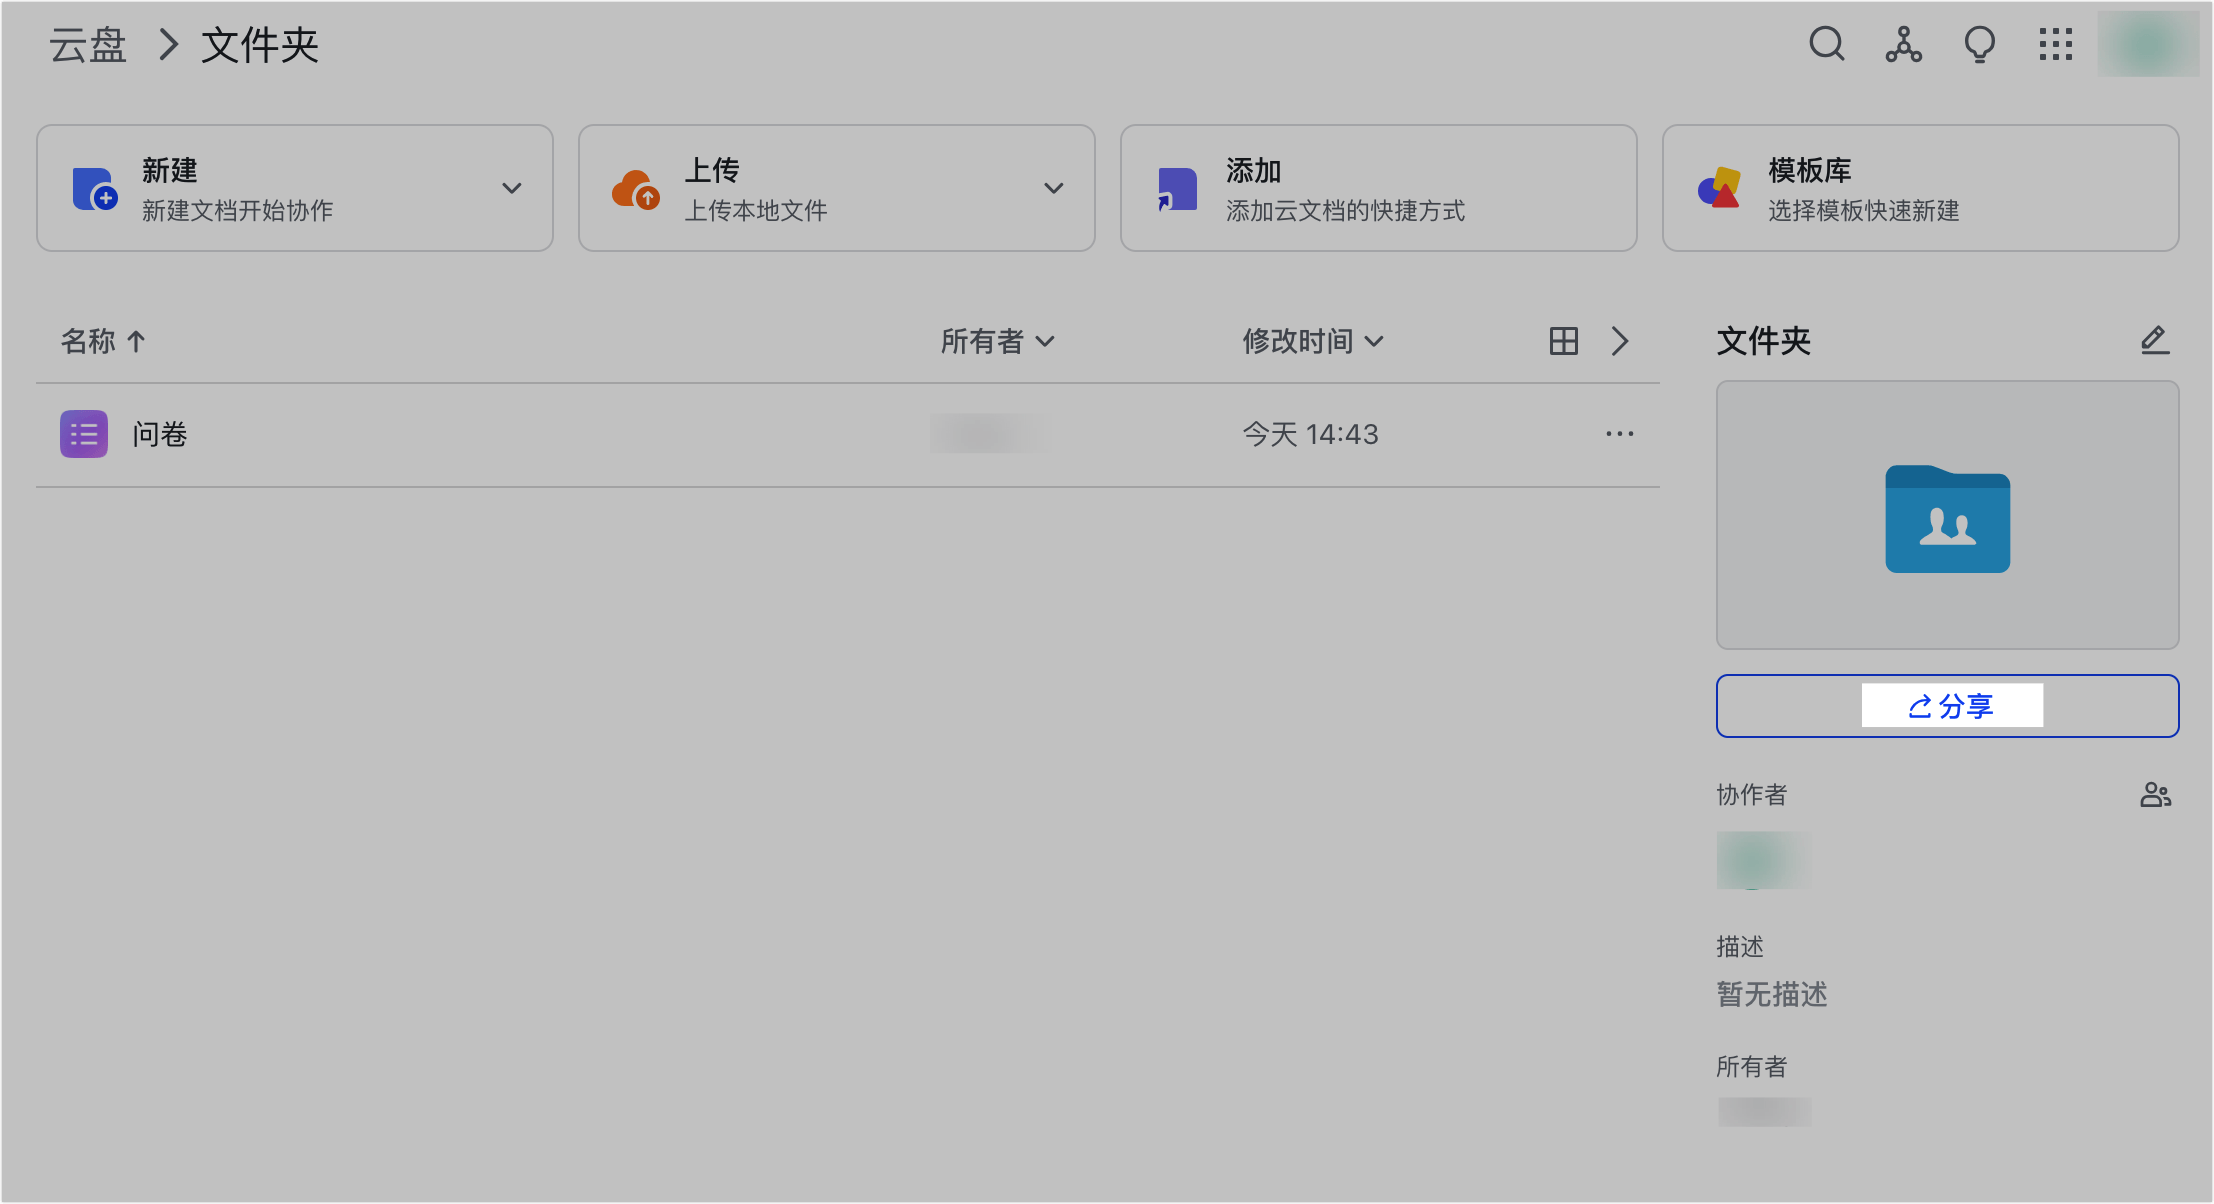Expand the 新建 dropdown arrow
Screen dimensions: 2214x1204
click(512, 188)
